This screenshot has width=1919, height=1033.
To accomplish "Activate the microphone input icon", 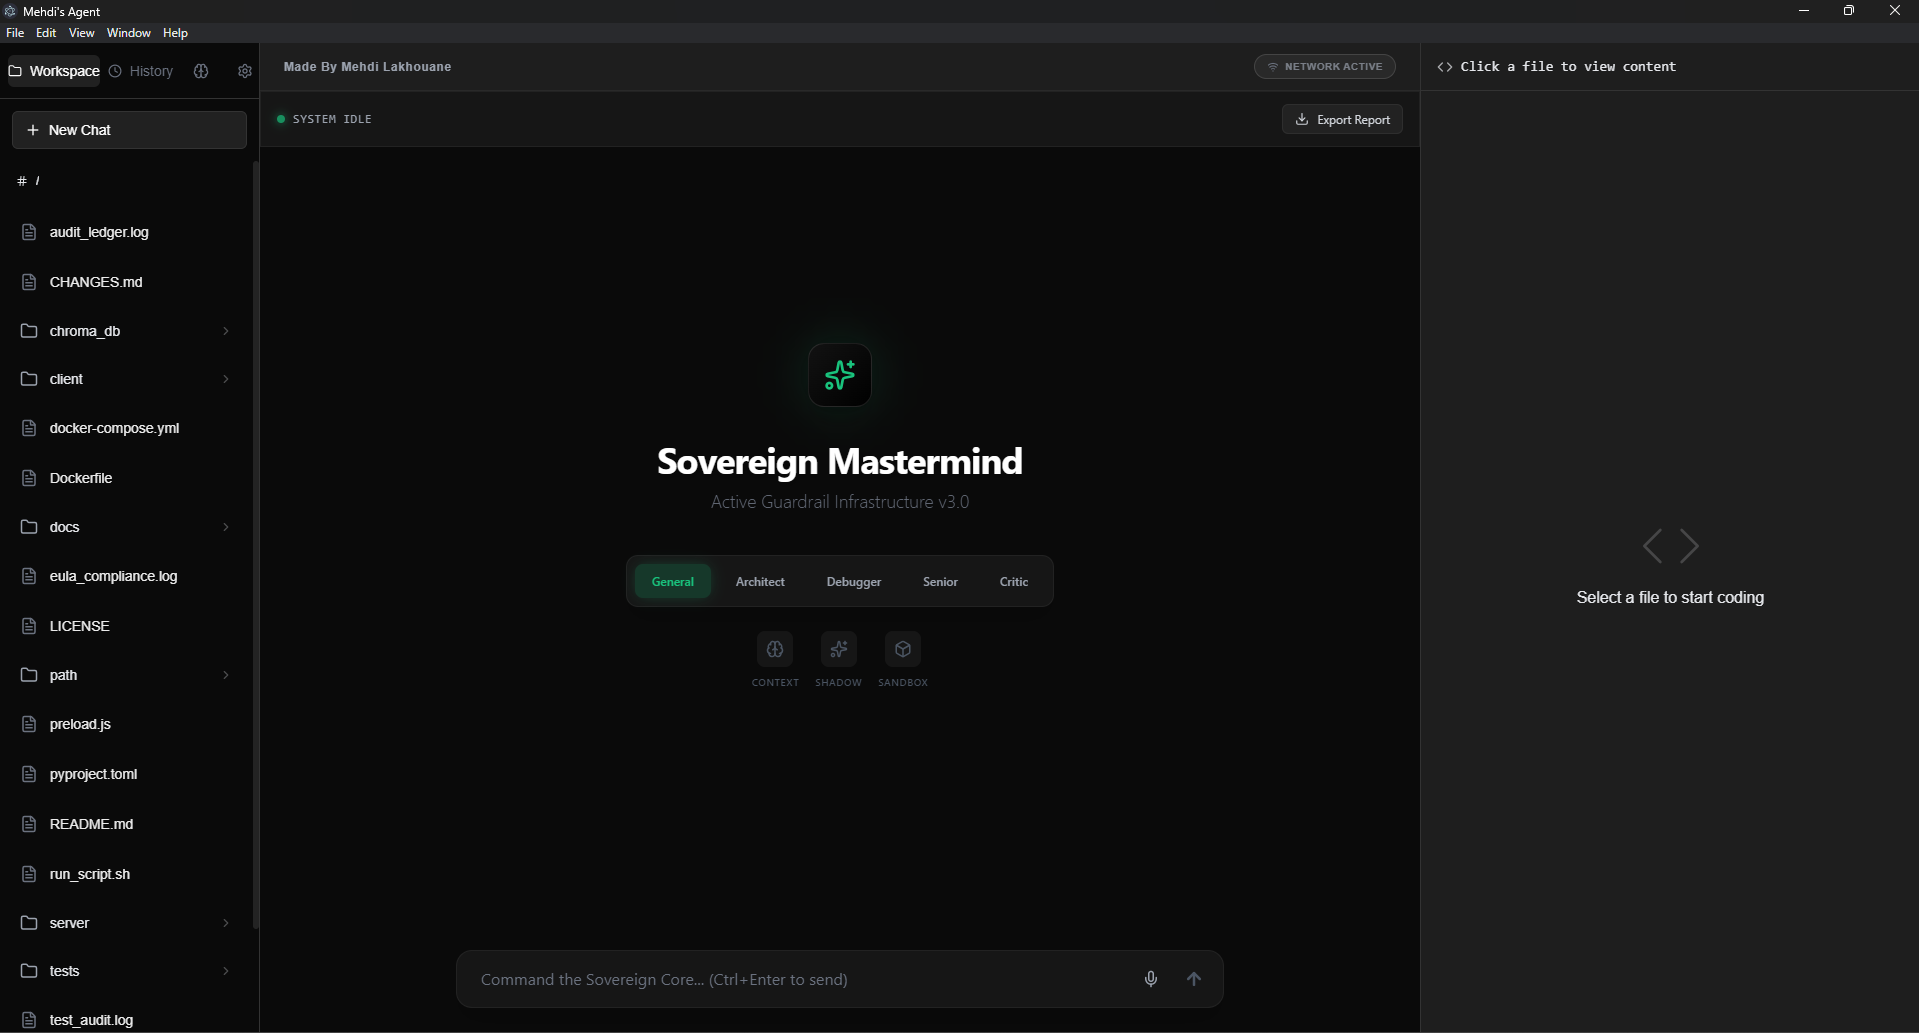I will (1150, 979).
